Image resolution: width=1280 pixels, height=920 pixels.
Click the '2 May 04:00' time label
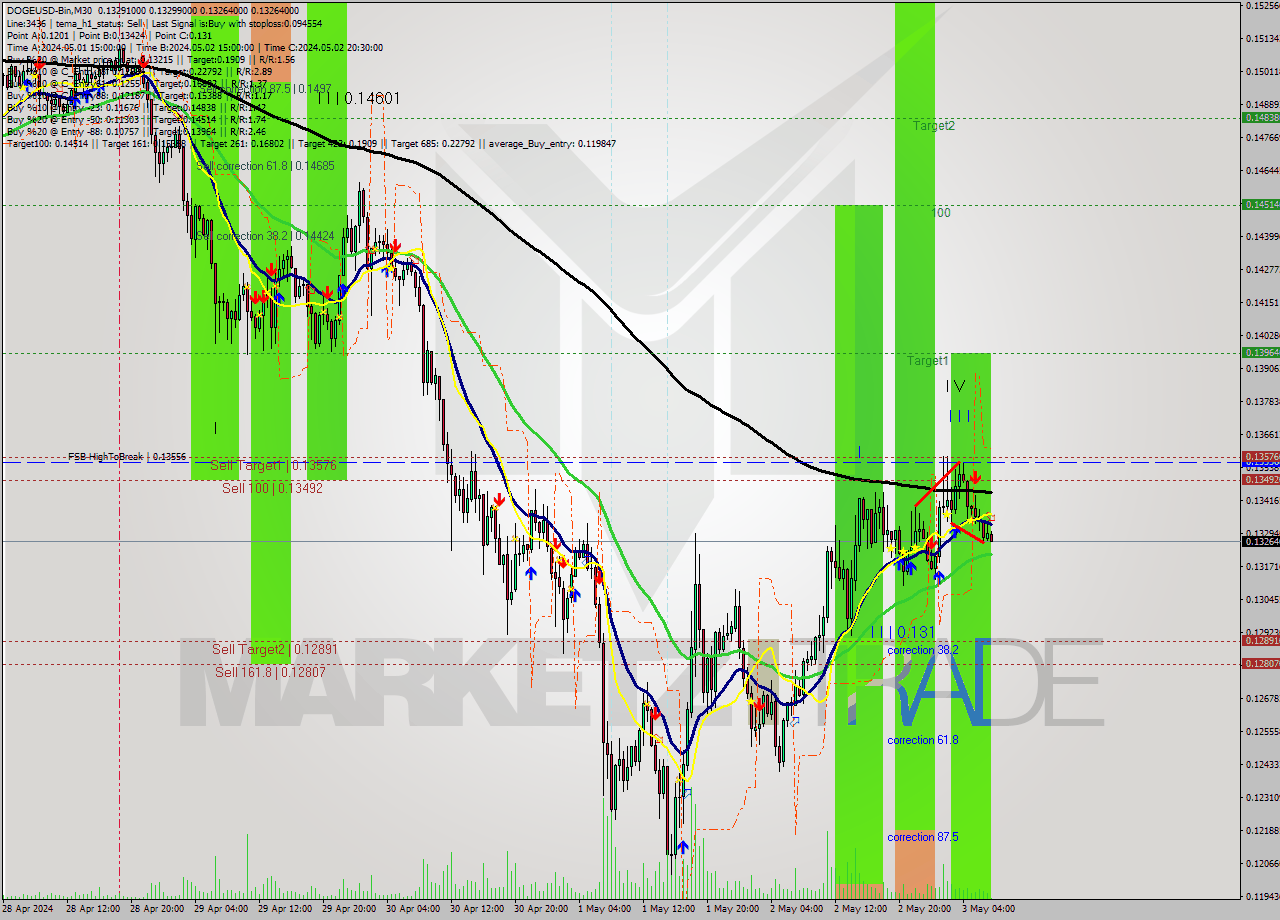coord(797,909)
